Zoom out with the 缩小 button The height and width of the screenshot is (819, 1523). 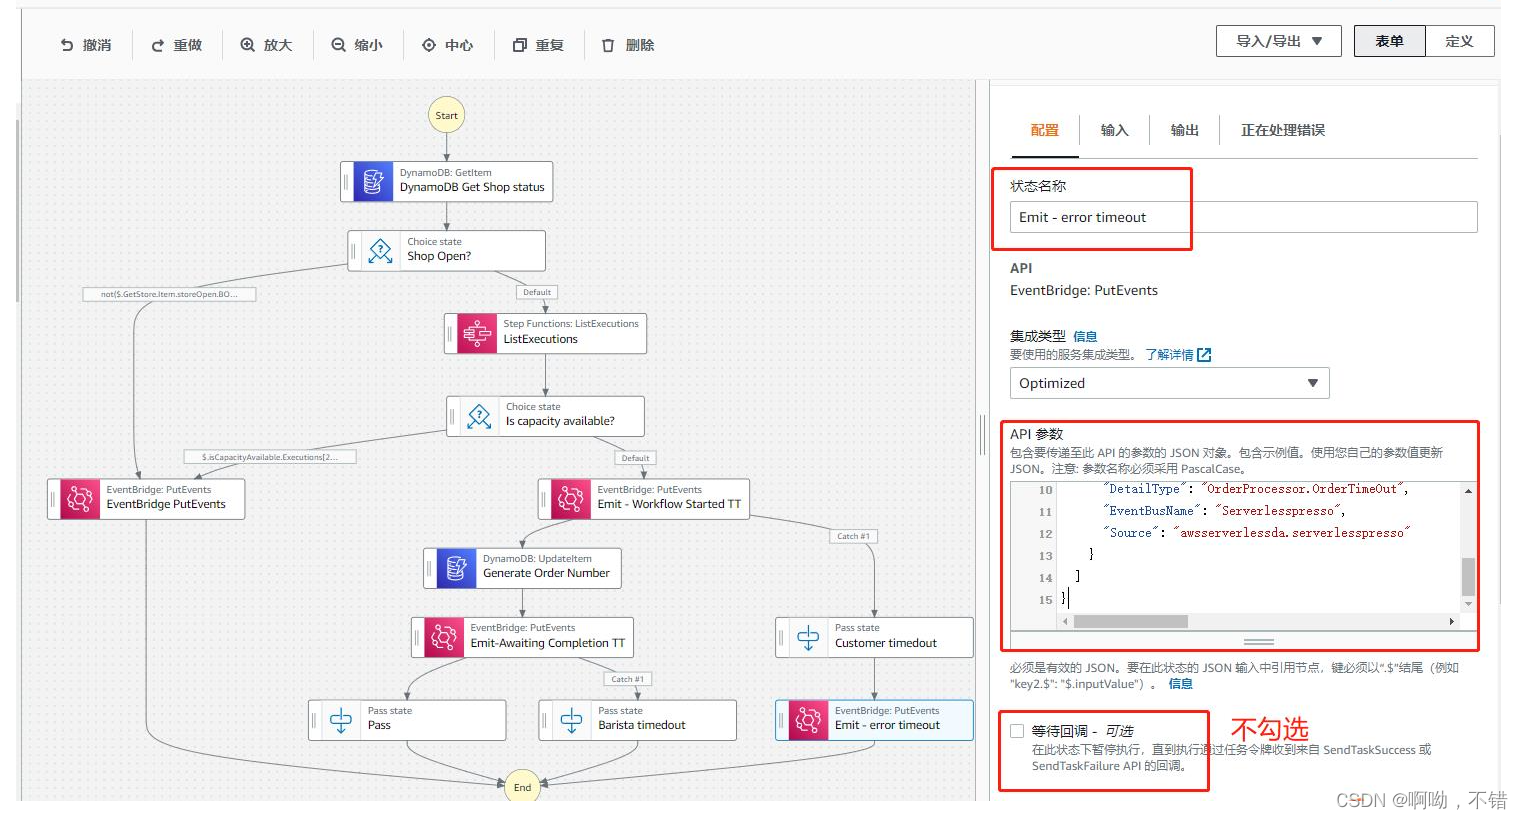coord(357,45)
